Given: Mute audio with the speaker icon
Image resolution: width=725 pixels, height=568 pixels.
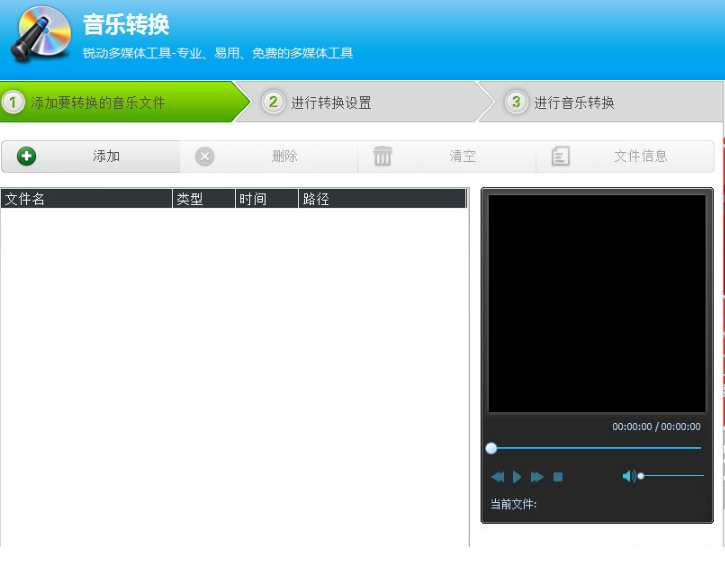Looking at the screenshot, I should click(629, 476).
